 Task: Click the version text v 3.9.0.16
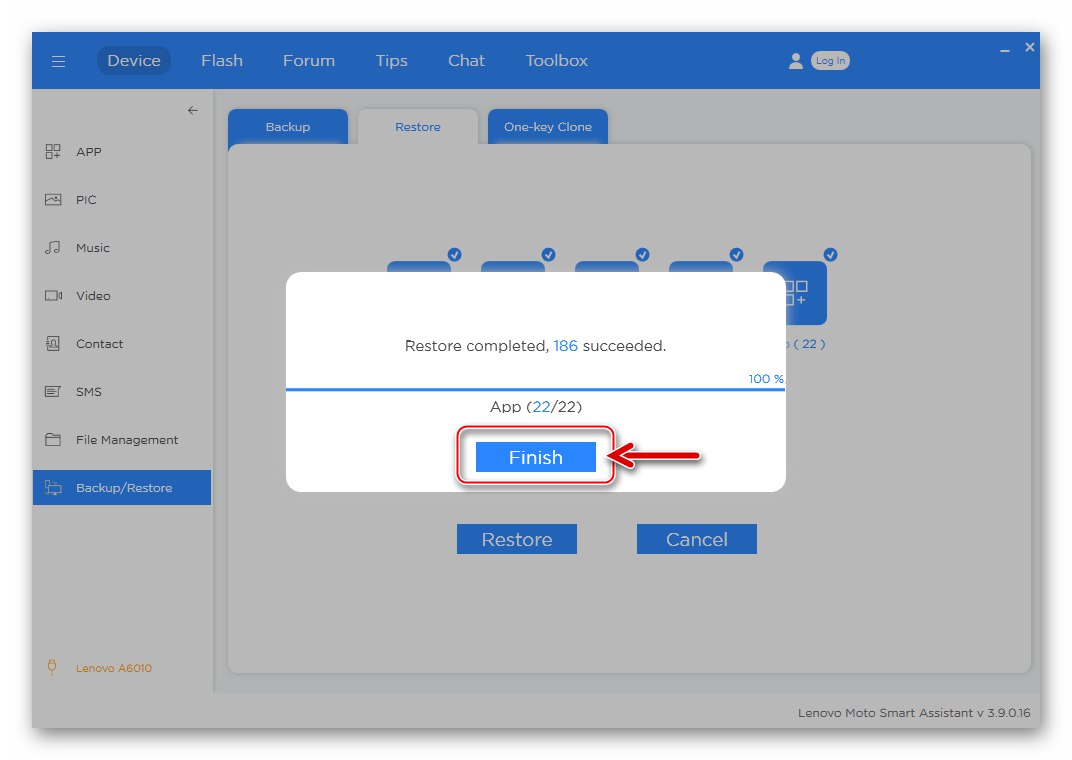point(1002,713)
